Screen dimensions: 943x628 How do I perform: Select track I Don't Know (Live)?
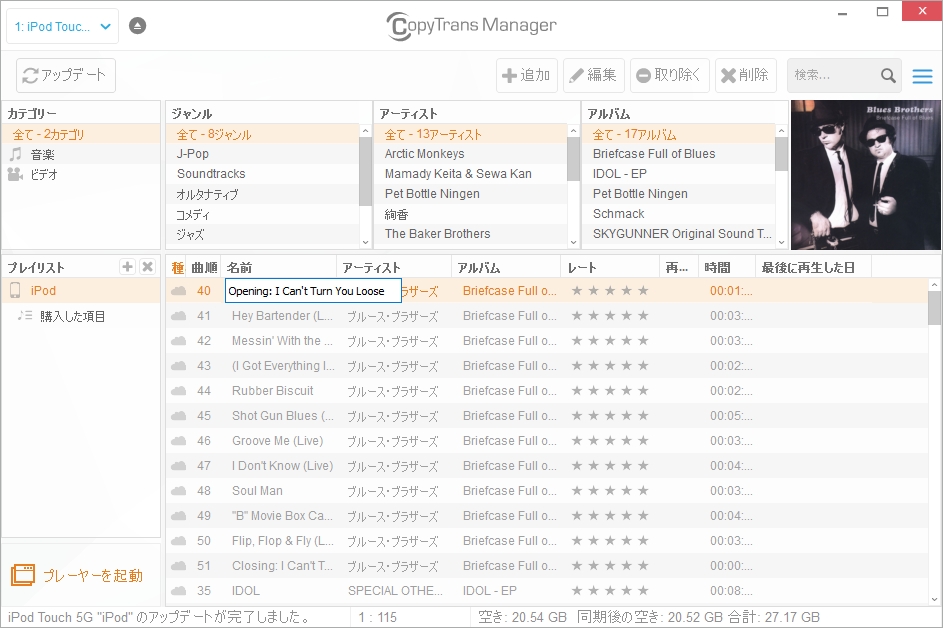click(282, 466)
